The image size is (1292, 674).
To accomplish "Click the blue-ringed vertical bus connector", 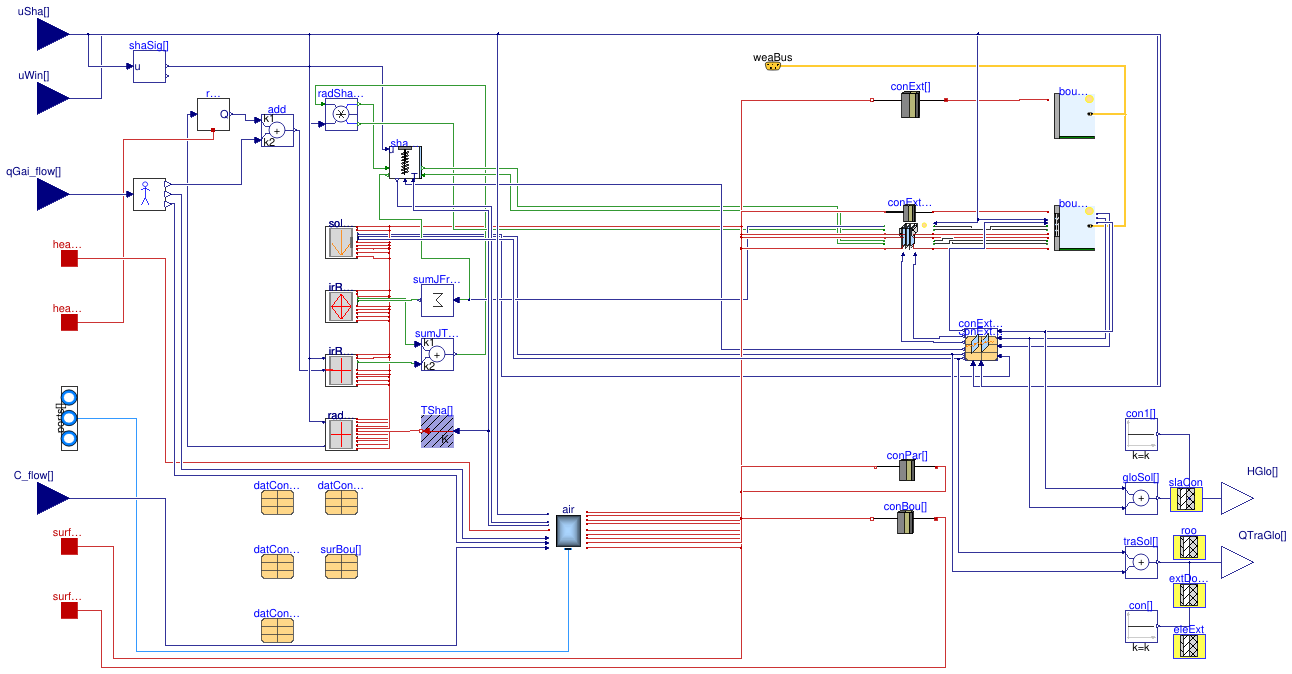I will click(69, 418).
